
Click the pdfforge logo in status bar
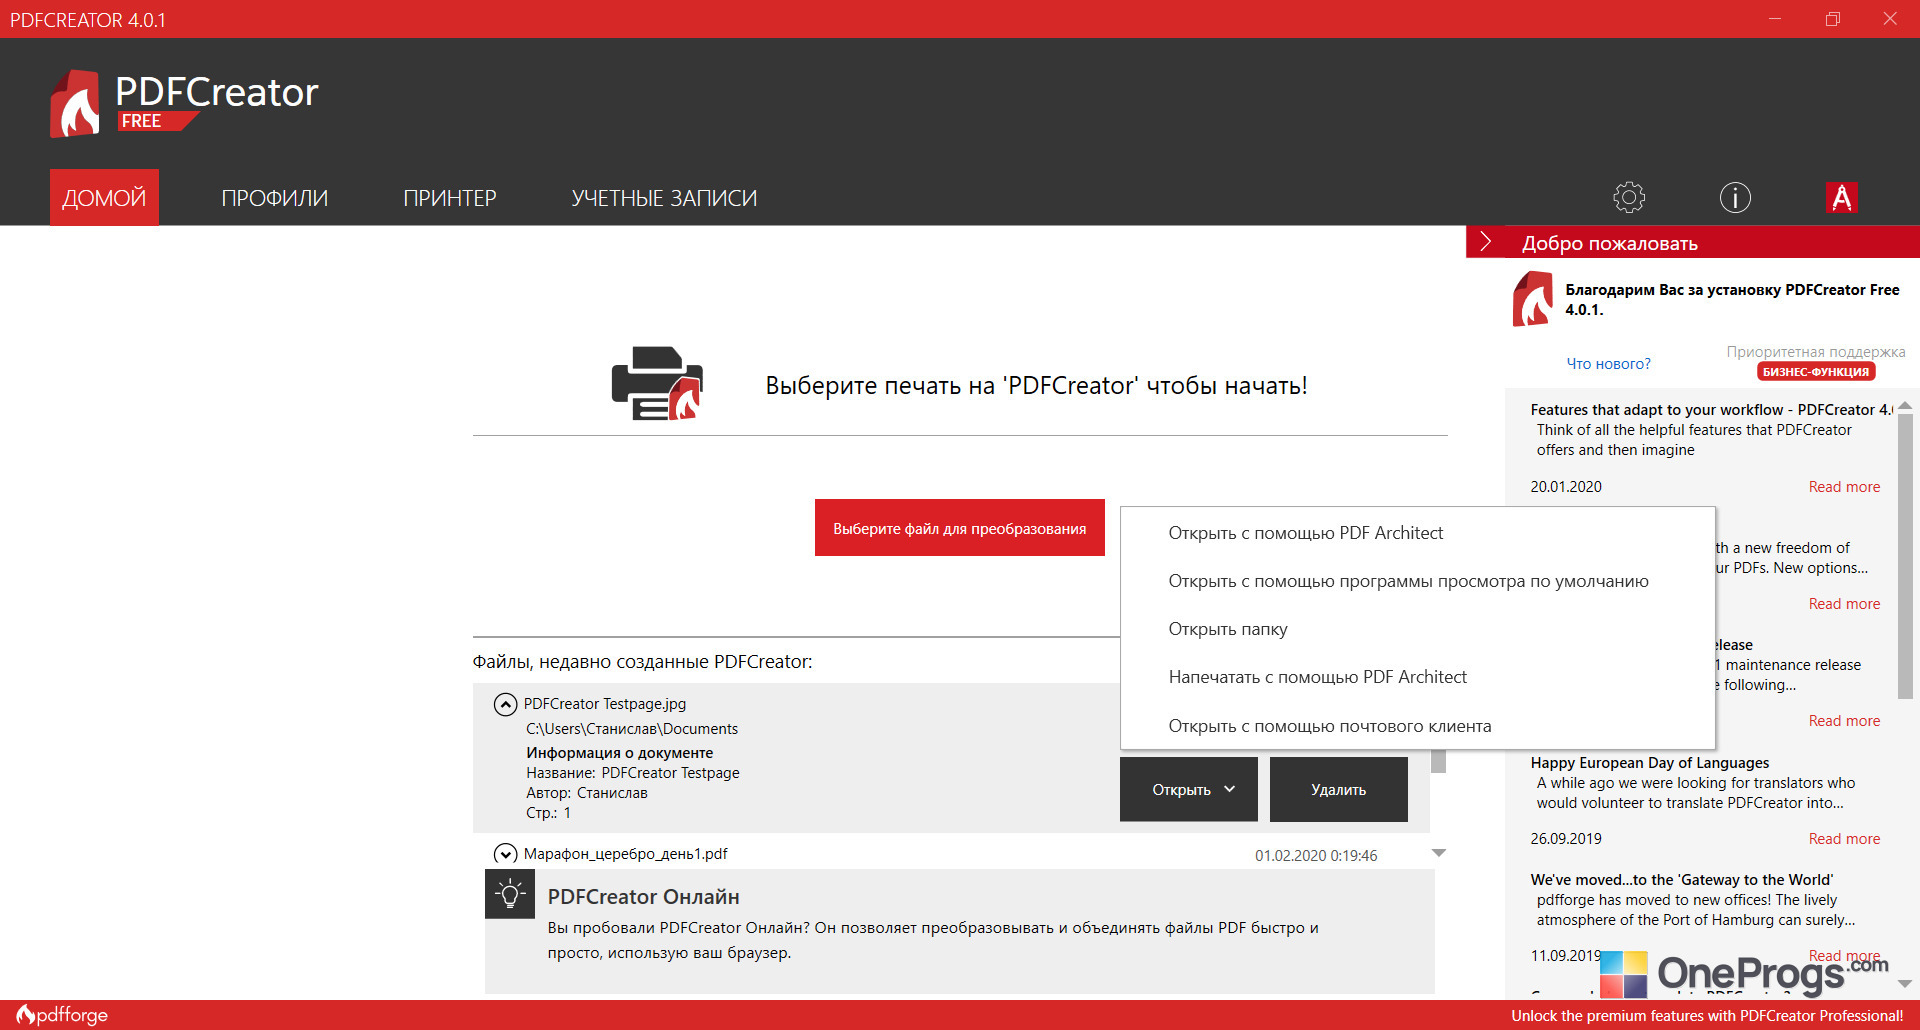pyautogui.click(x=62, y=1015)
